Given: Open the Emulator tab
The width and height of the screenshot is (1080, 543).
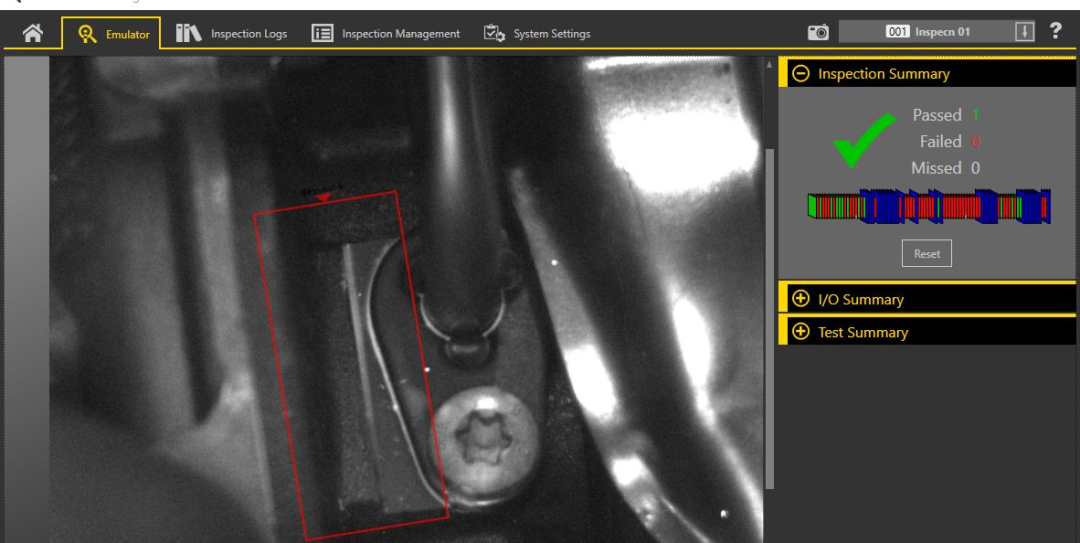Looking at the screenshot, I should (111, 33).
